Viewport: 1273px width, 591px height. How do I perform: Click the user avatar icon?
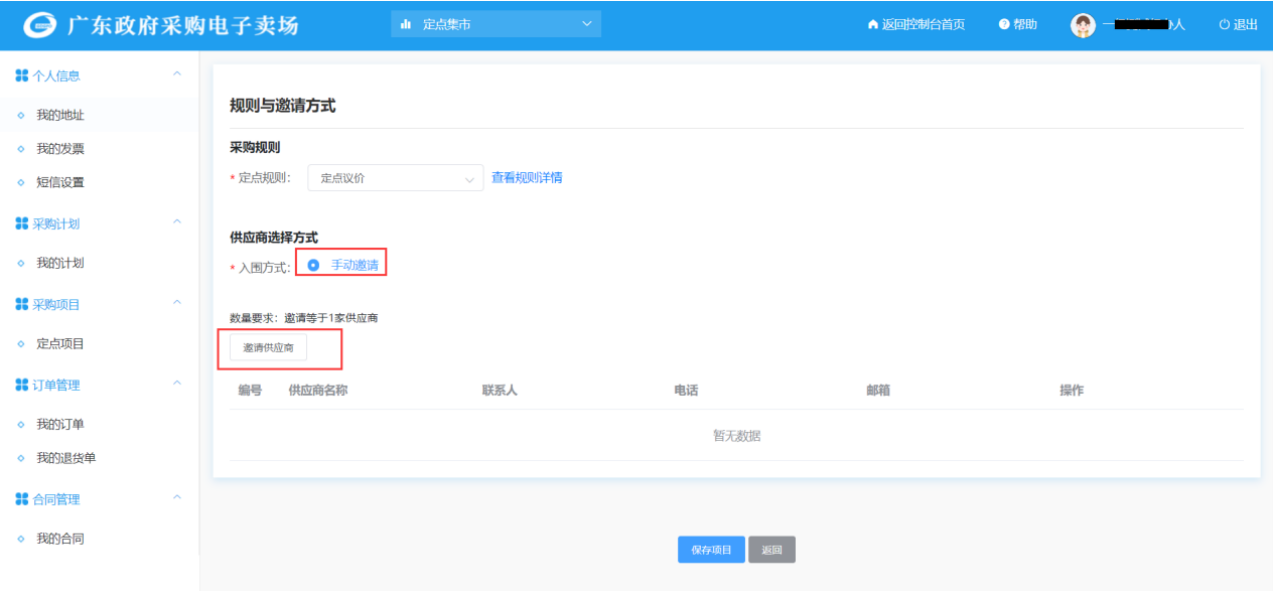coord(1082,25)
